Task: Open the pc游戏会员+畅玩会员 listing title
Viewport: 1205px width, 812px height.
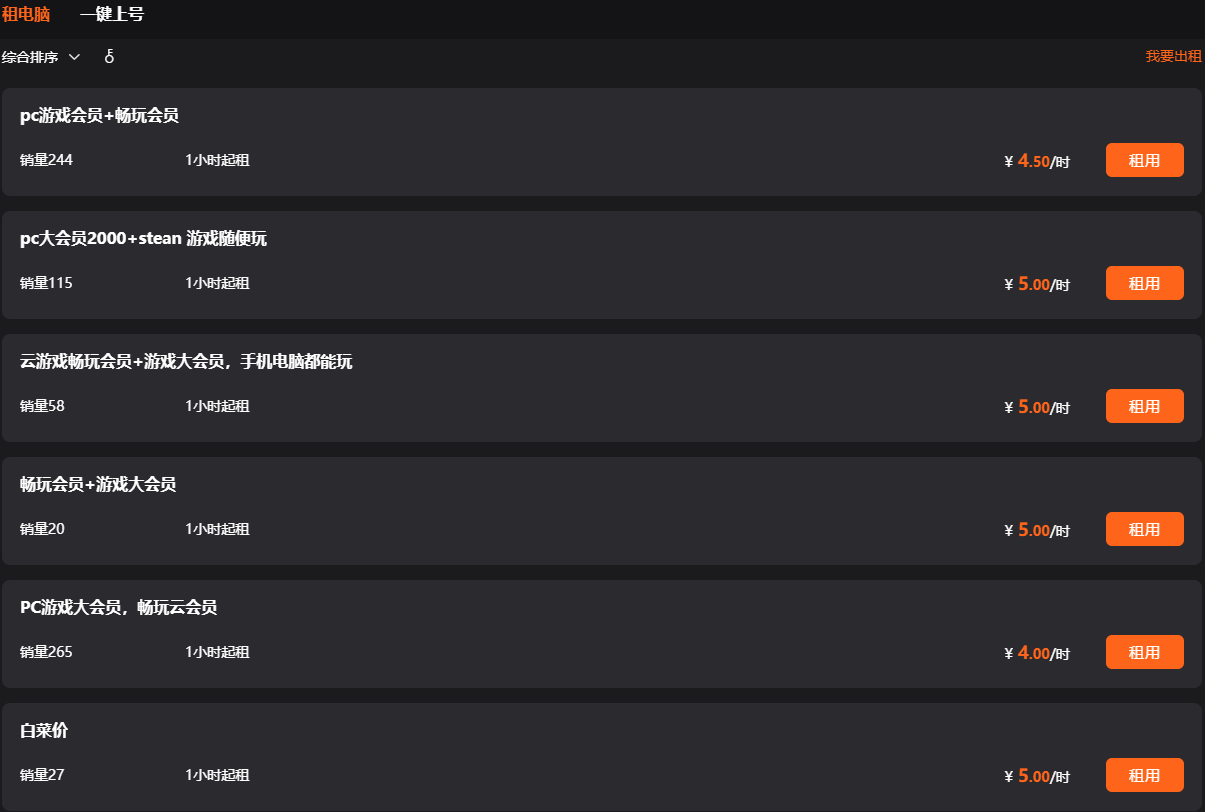Action: (x=99, y=116)
